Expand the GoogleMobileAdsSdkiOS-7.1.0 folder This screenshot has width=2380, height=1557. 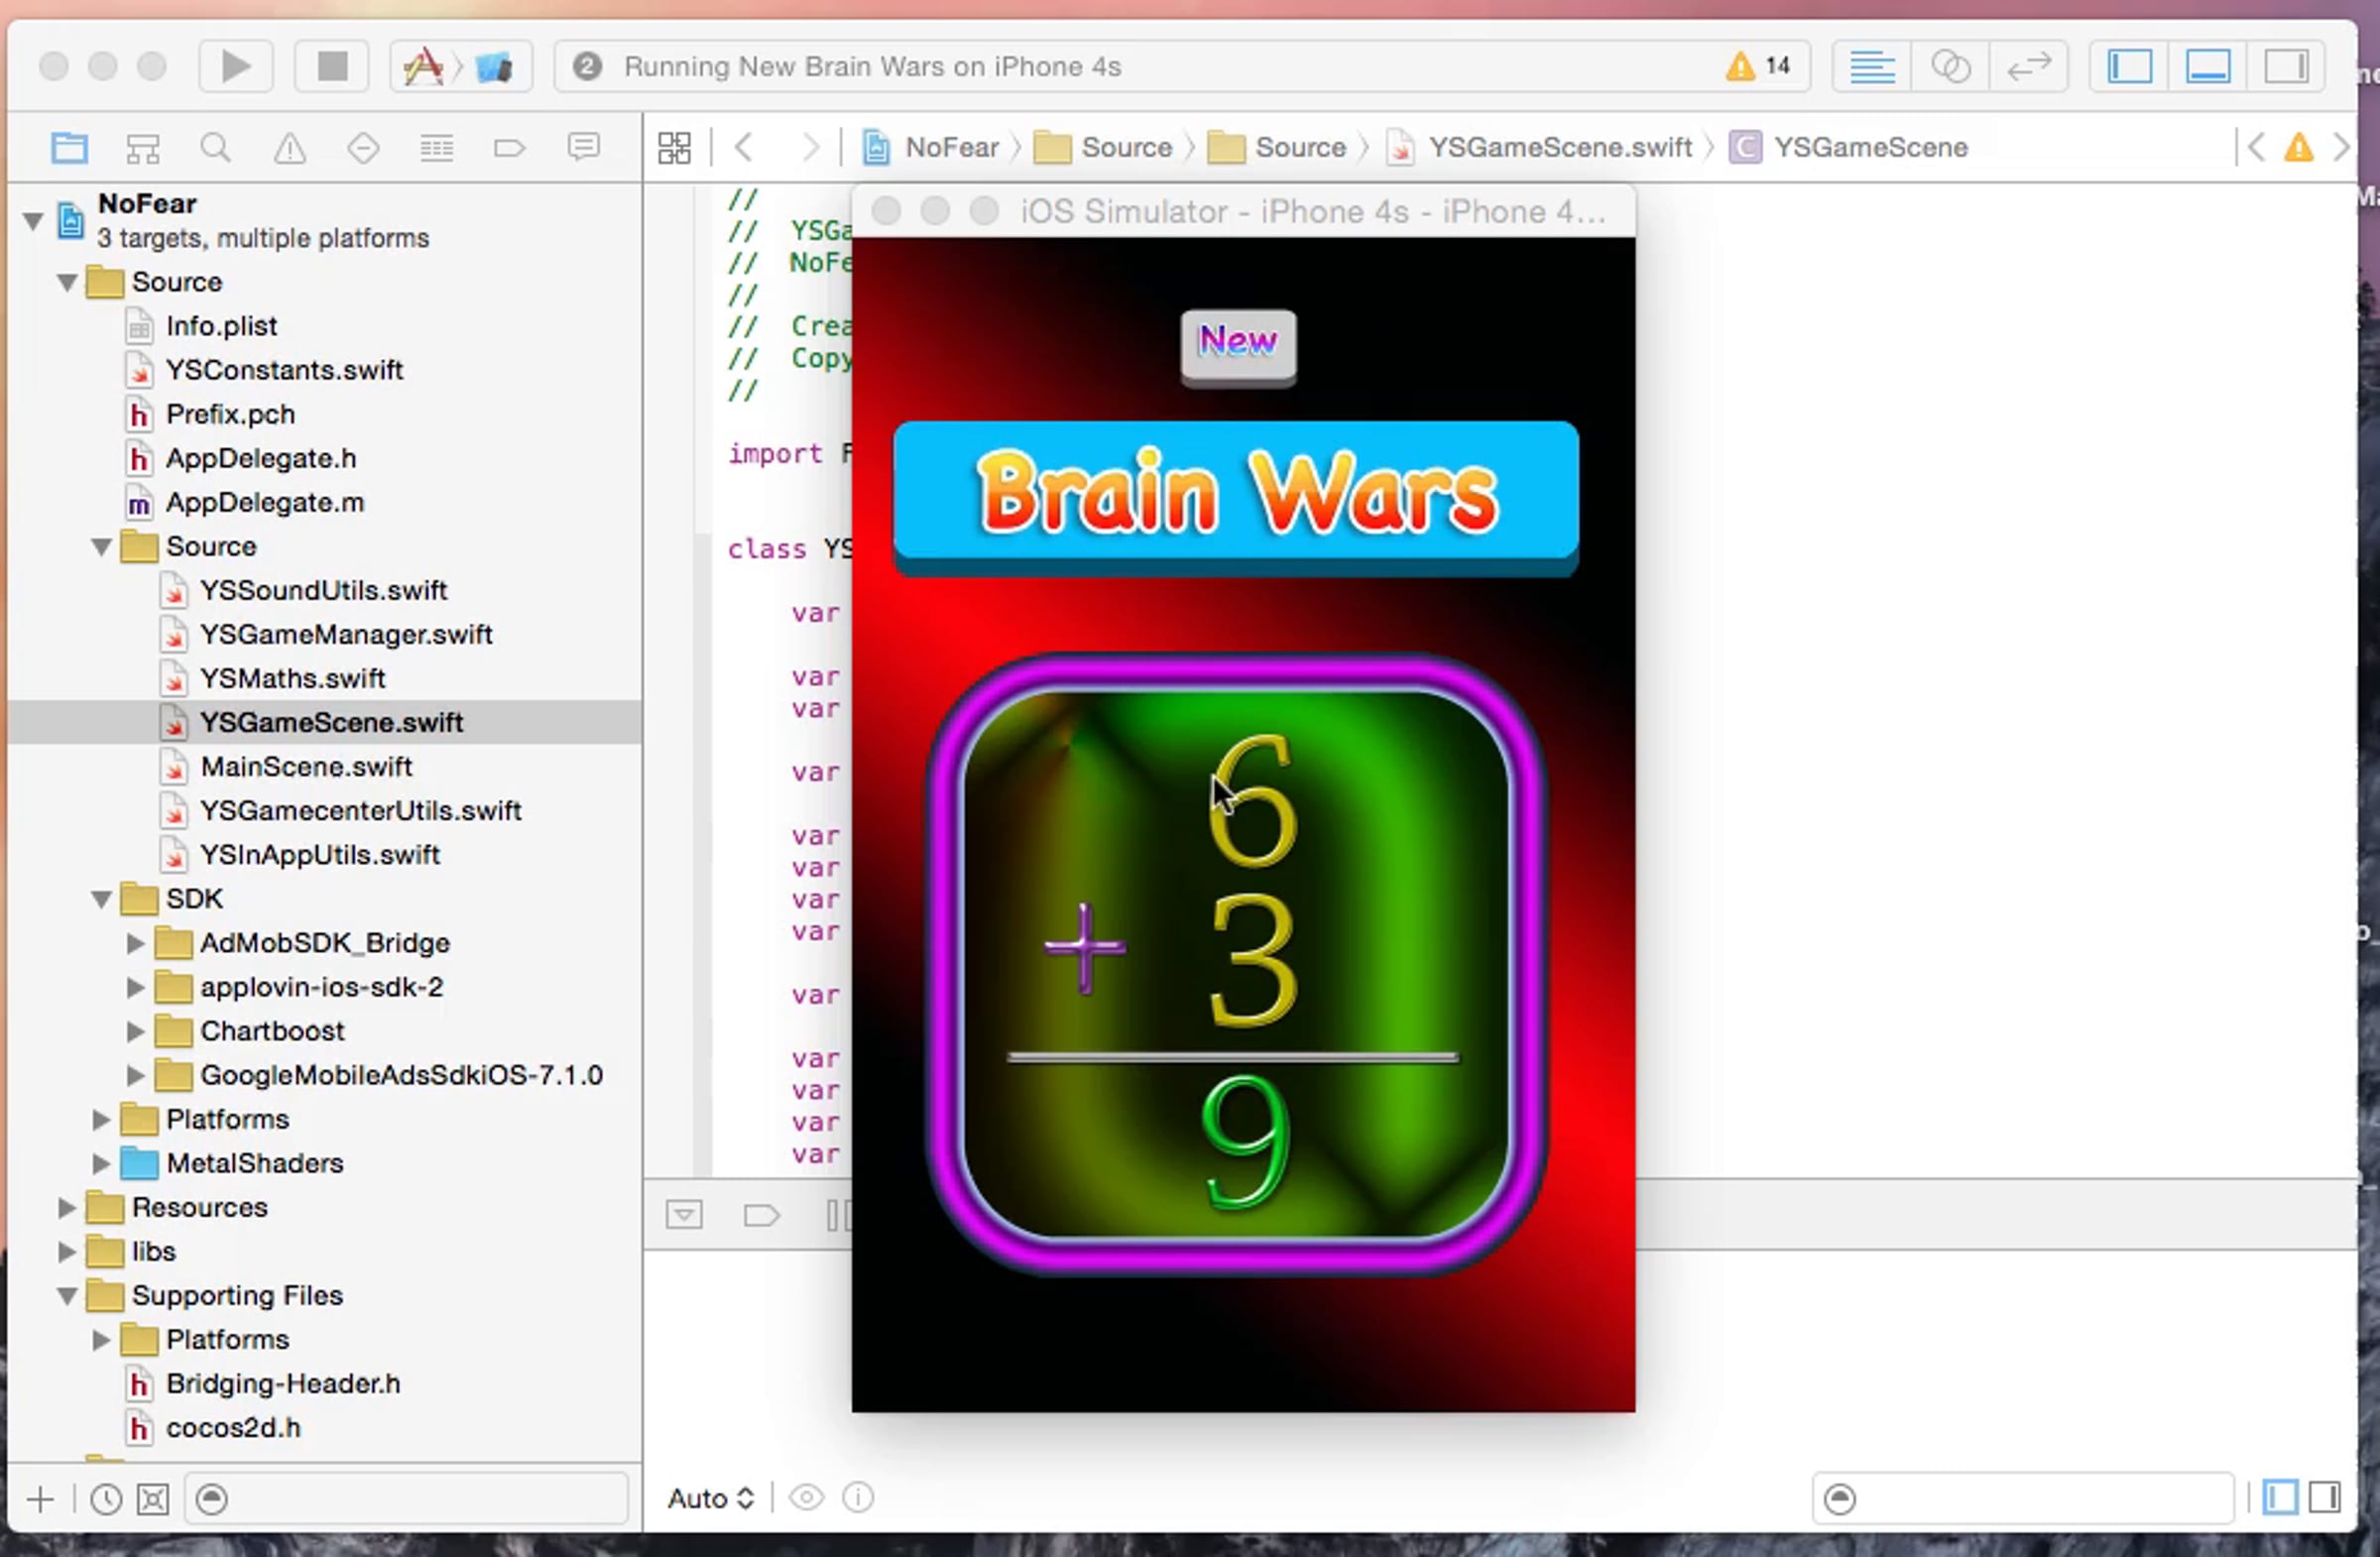coord(135,1075)
